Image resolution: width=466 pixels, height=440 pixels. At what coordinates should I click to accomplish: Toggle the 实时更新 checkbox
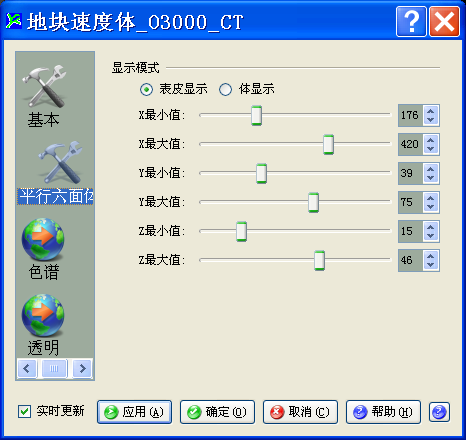point(24,411)
